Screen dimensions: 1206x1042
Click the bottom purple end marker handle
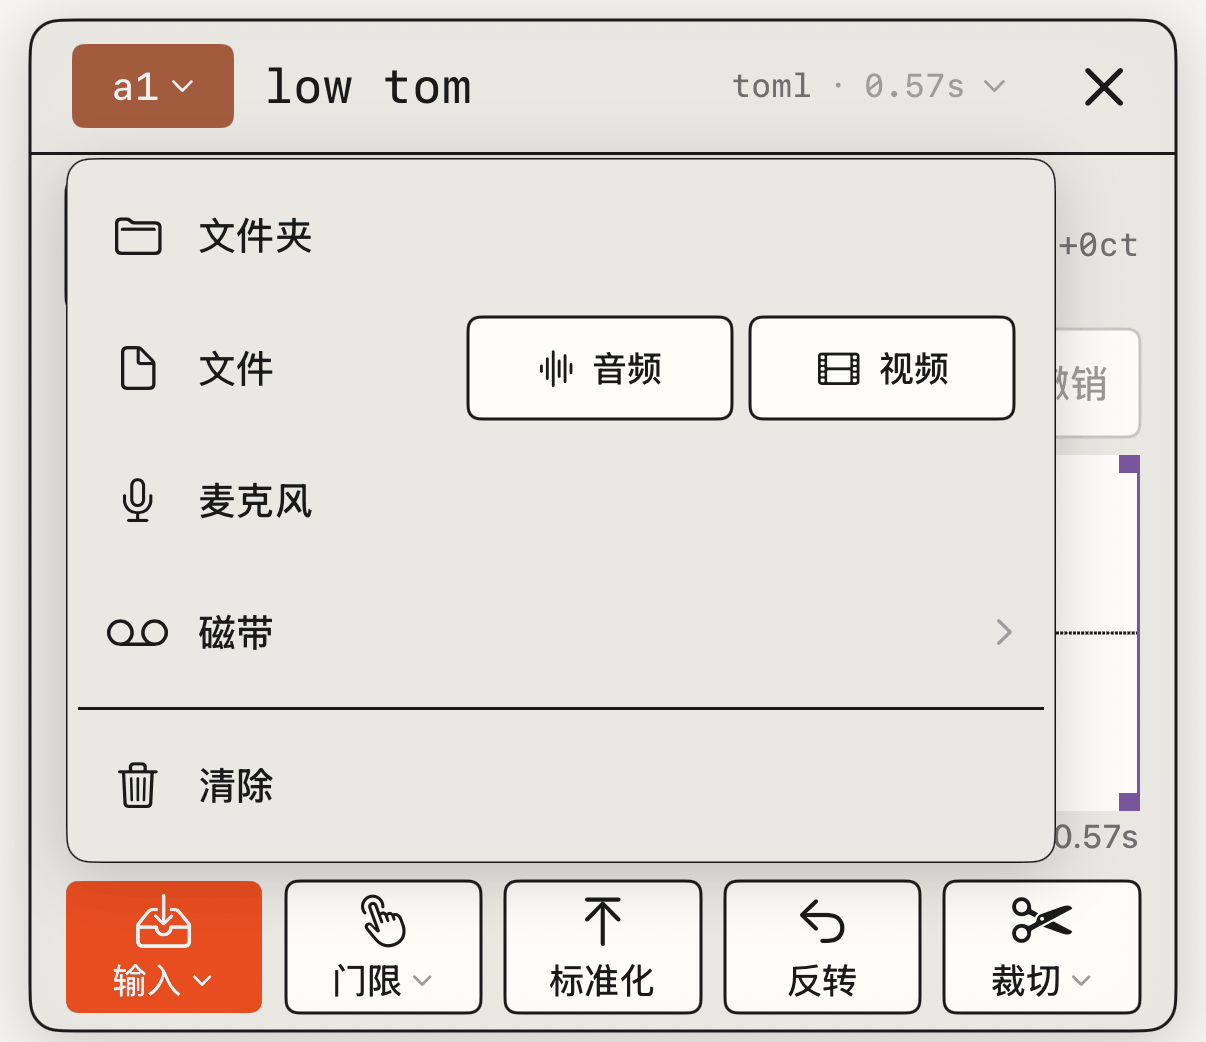pyautogui.click(x=1129, y=802)
